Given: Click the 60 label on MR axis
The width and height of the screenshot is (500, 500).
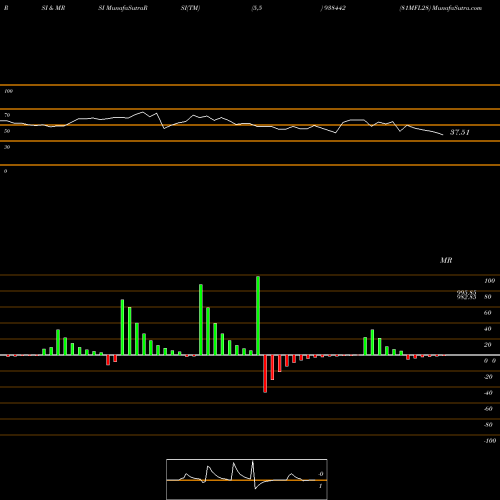Looking at the screenshot, I should click(x=487, y=313).
